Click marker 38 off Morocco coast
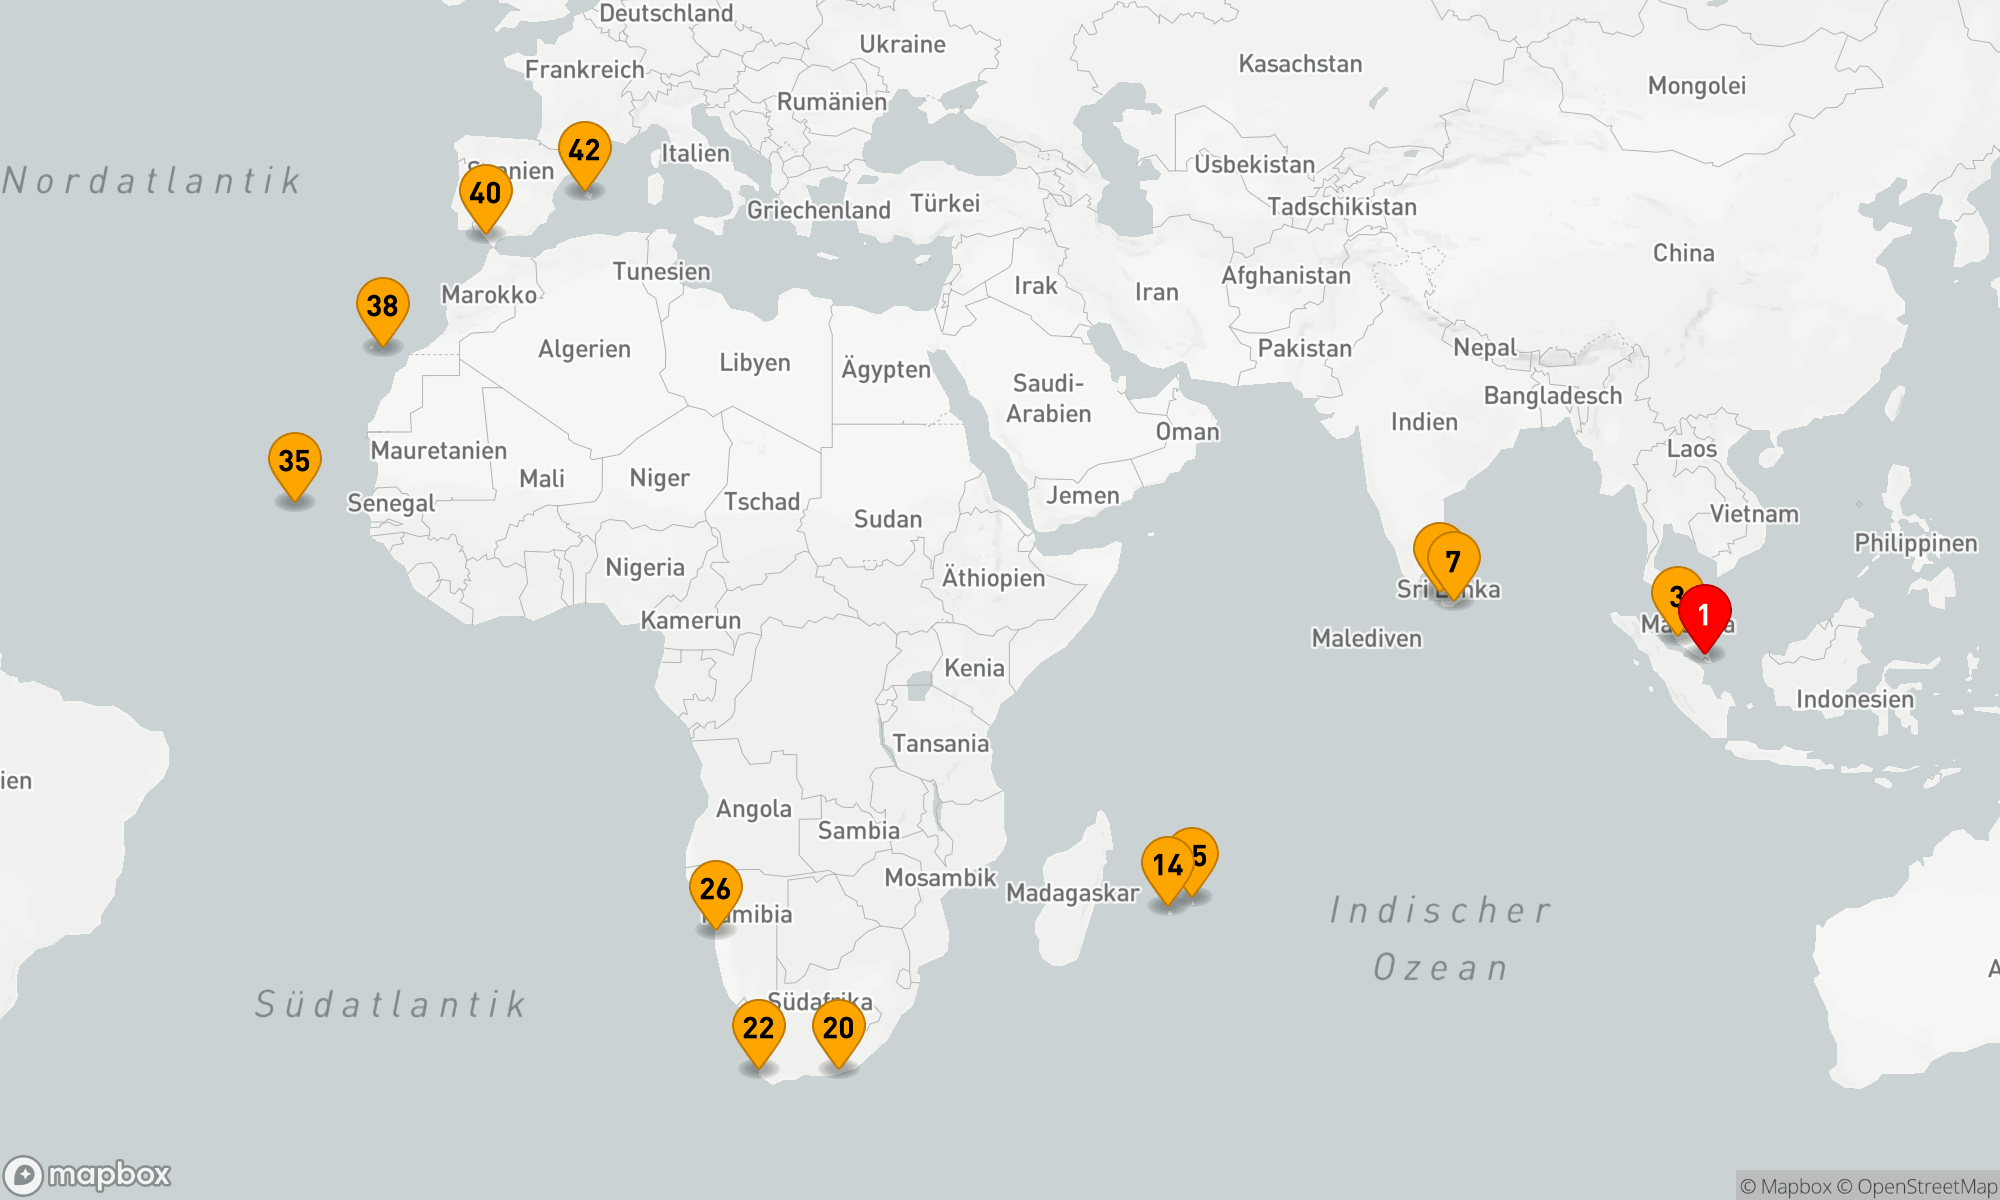 [x=382, y=307]
